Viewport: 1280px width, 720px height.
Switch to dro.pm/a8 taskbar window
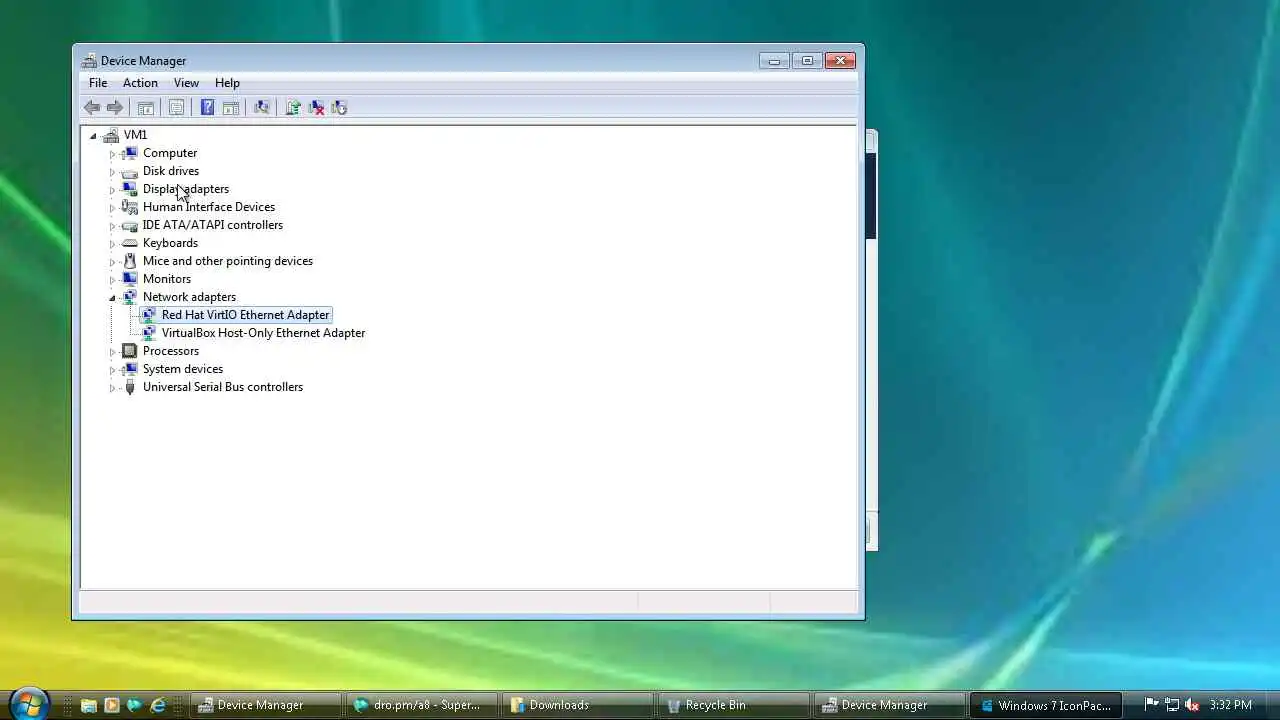point(421,705)
